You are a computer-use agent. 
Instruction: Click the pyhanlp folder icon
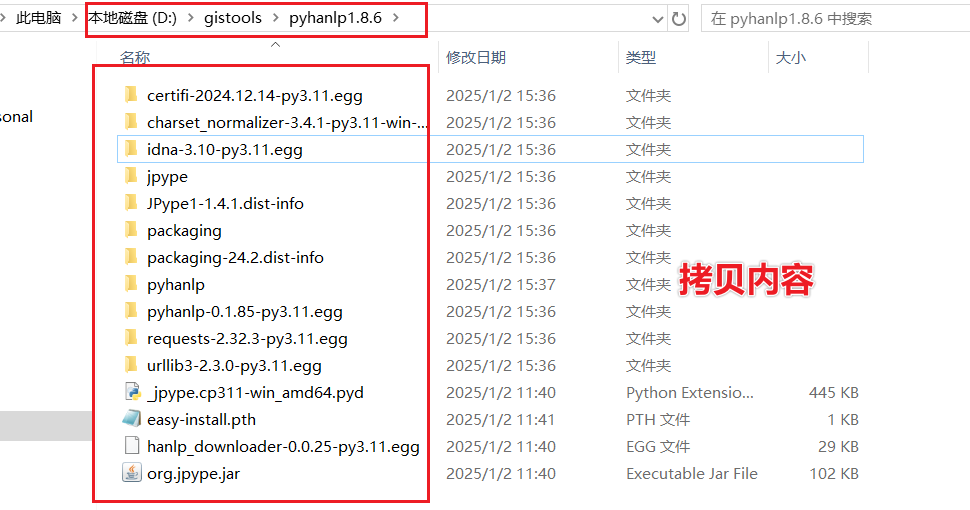click(x=131, y=284)
